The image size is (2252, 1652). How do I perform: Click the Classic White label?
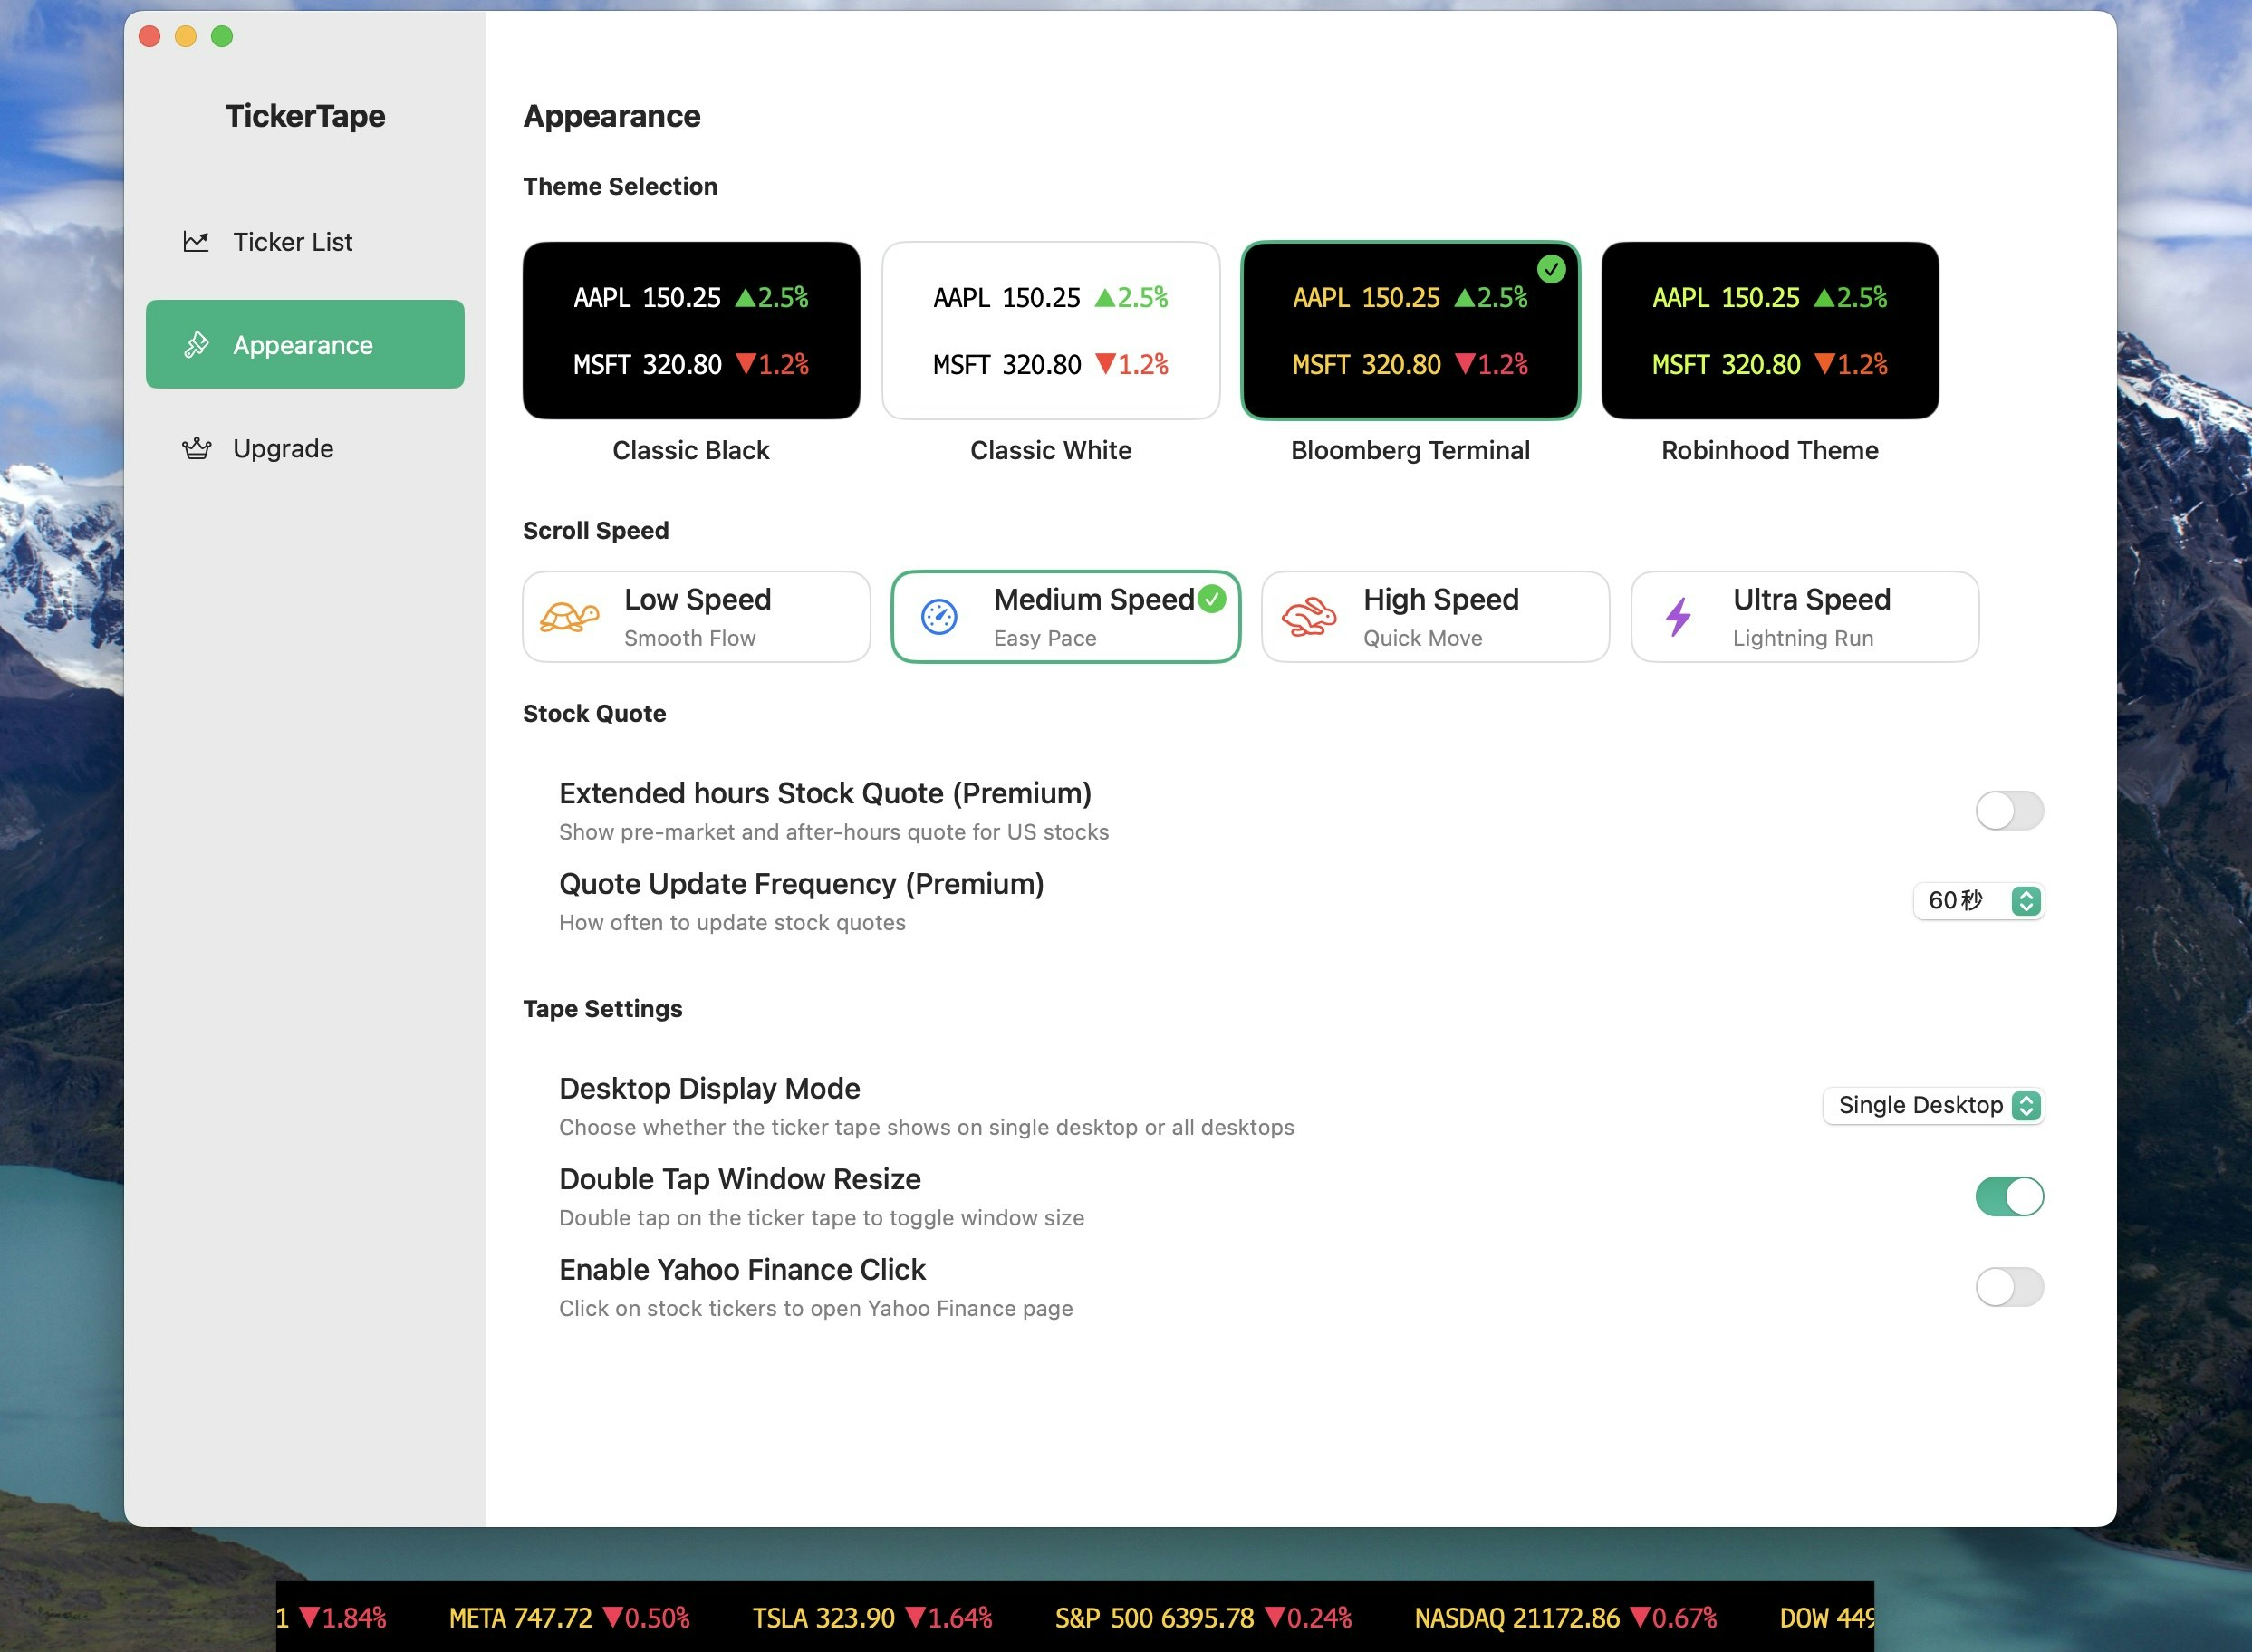(1050, 450)
